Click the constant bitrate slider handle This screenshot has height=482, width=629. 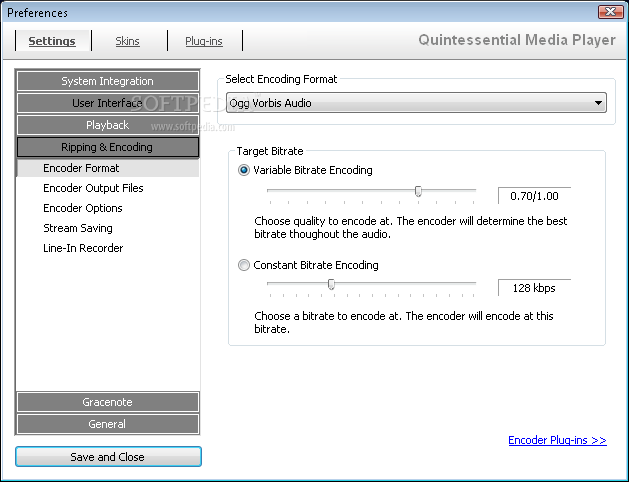point(331,284)
